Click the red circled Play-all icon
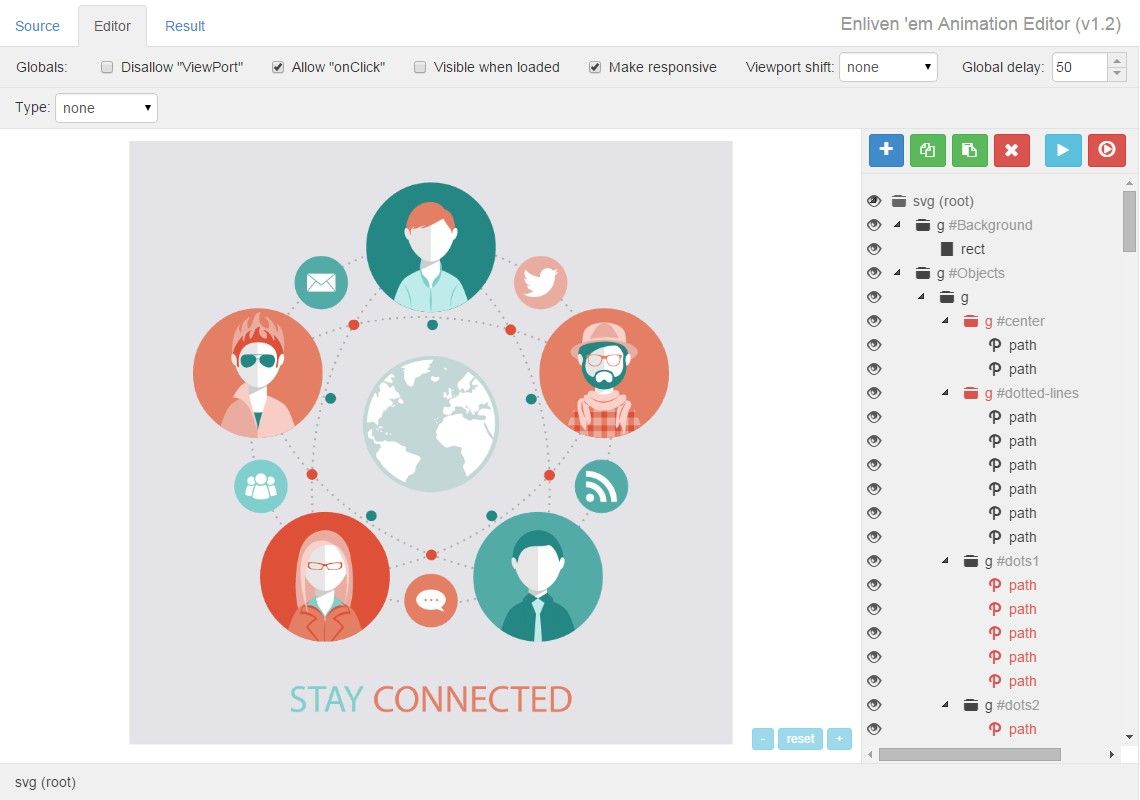Image resolution: width=1140 pixels, height=800 pixels. pyautogui.click(x=1106, y=150)
